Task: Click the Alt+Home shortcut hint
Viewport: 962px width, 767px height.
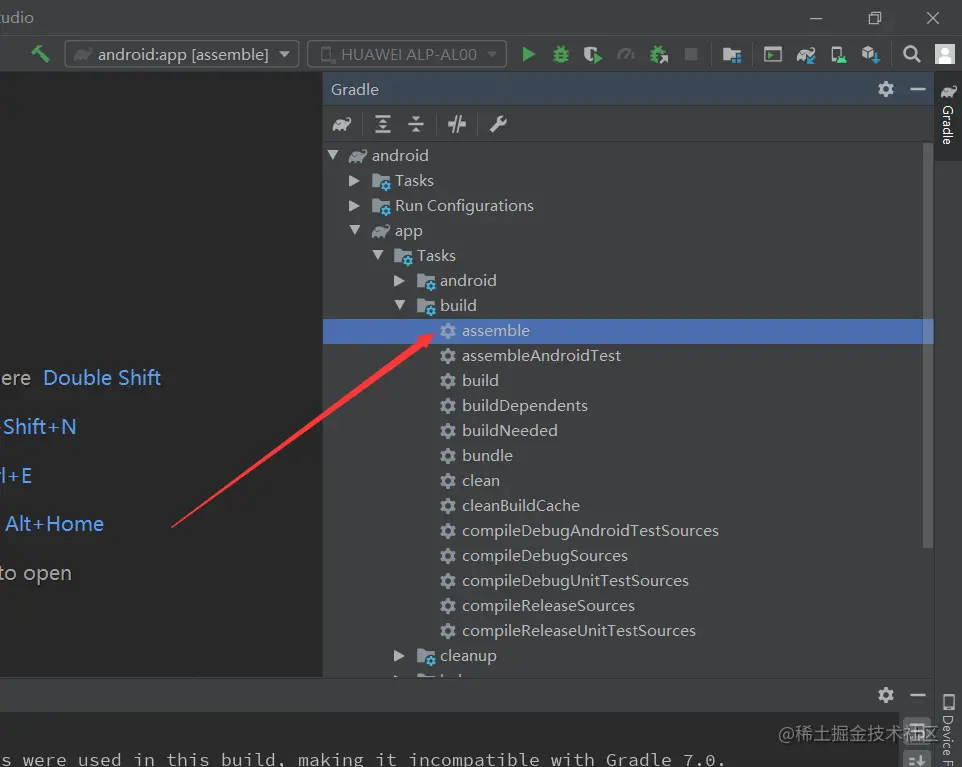Action: click(x=55, y=524)
